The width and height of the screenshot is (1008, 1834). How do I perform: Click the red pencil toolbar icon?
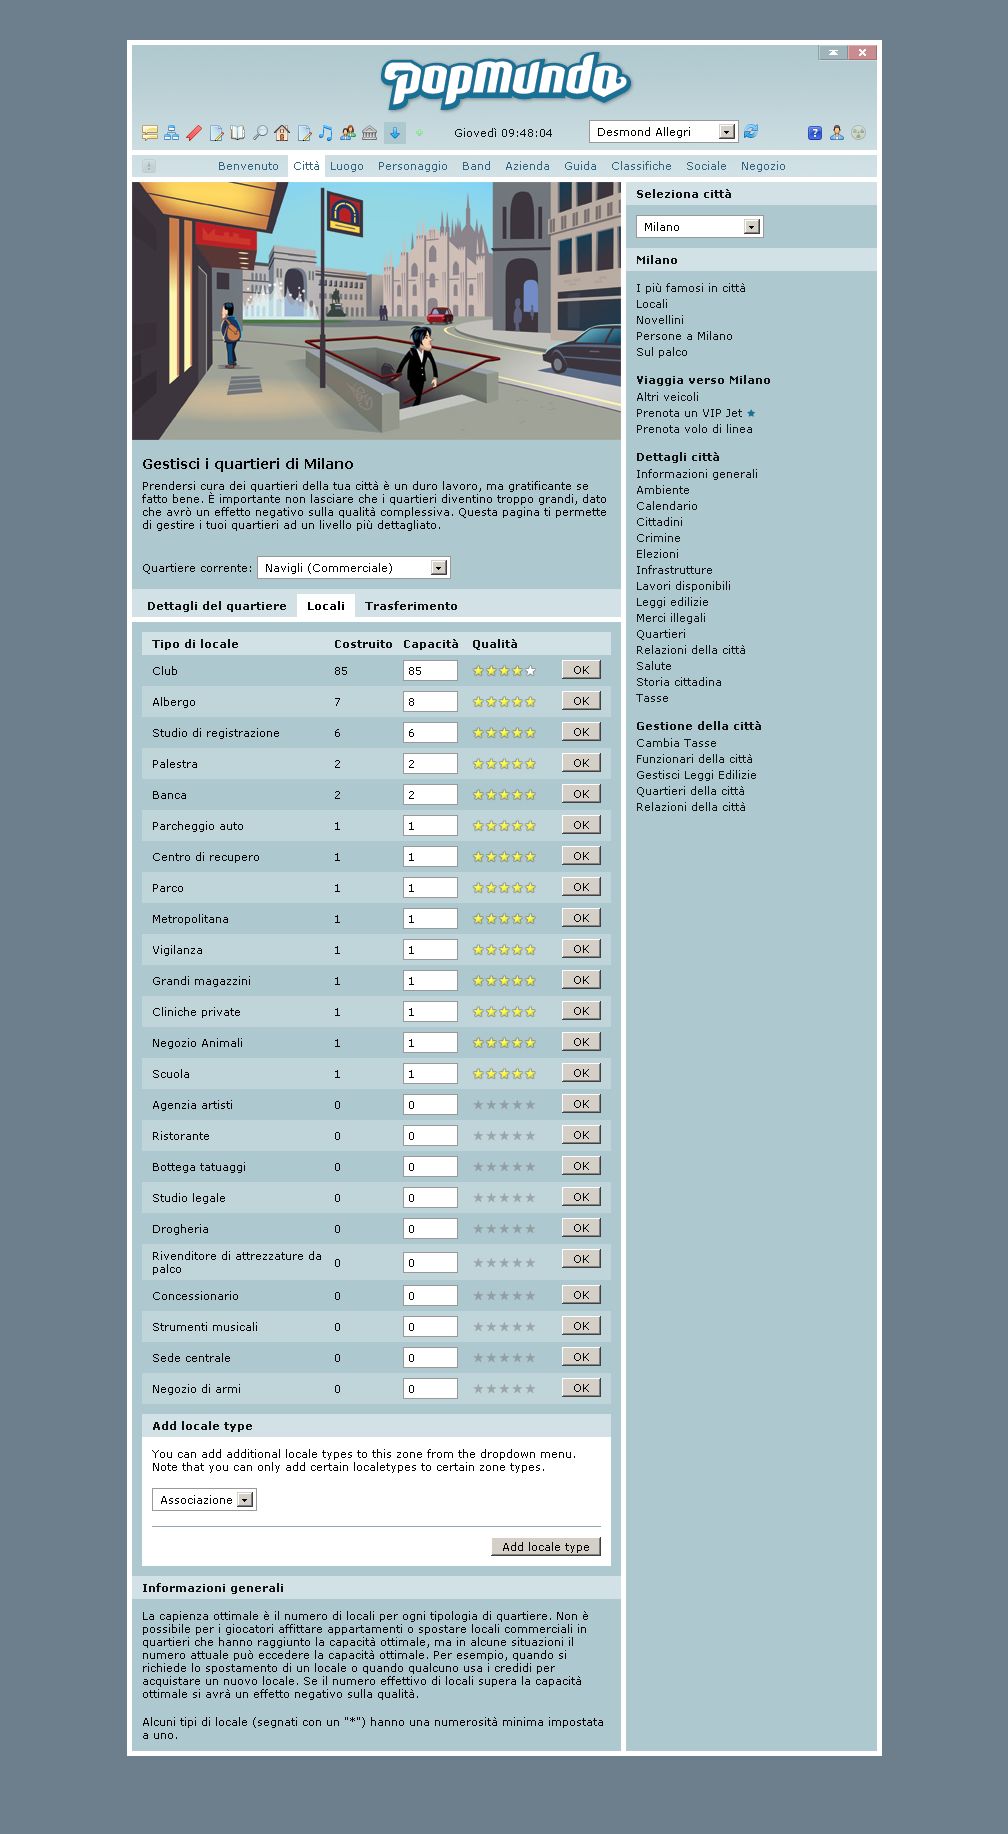pos(194,132)
